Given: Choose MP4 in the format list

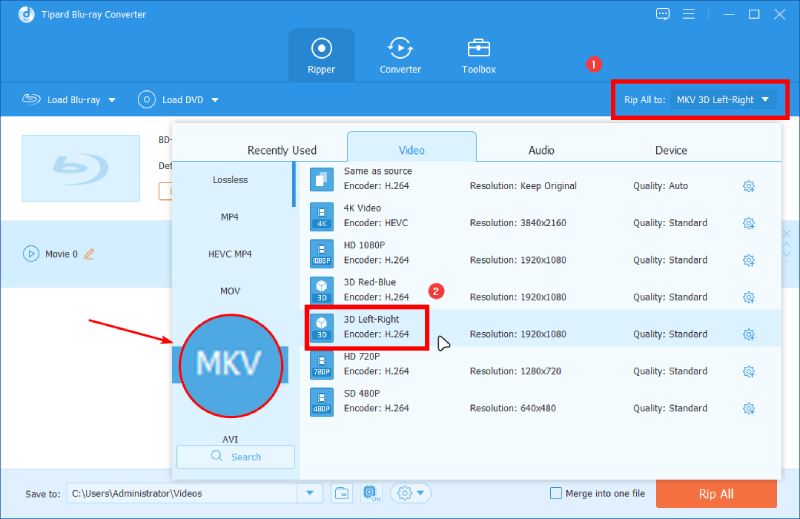Looking at the screenshot, I should (x=230, y=217).
